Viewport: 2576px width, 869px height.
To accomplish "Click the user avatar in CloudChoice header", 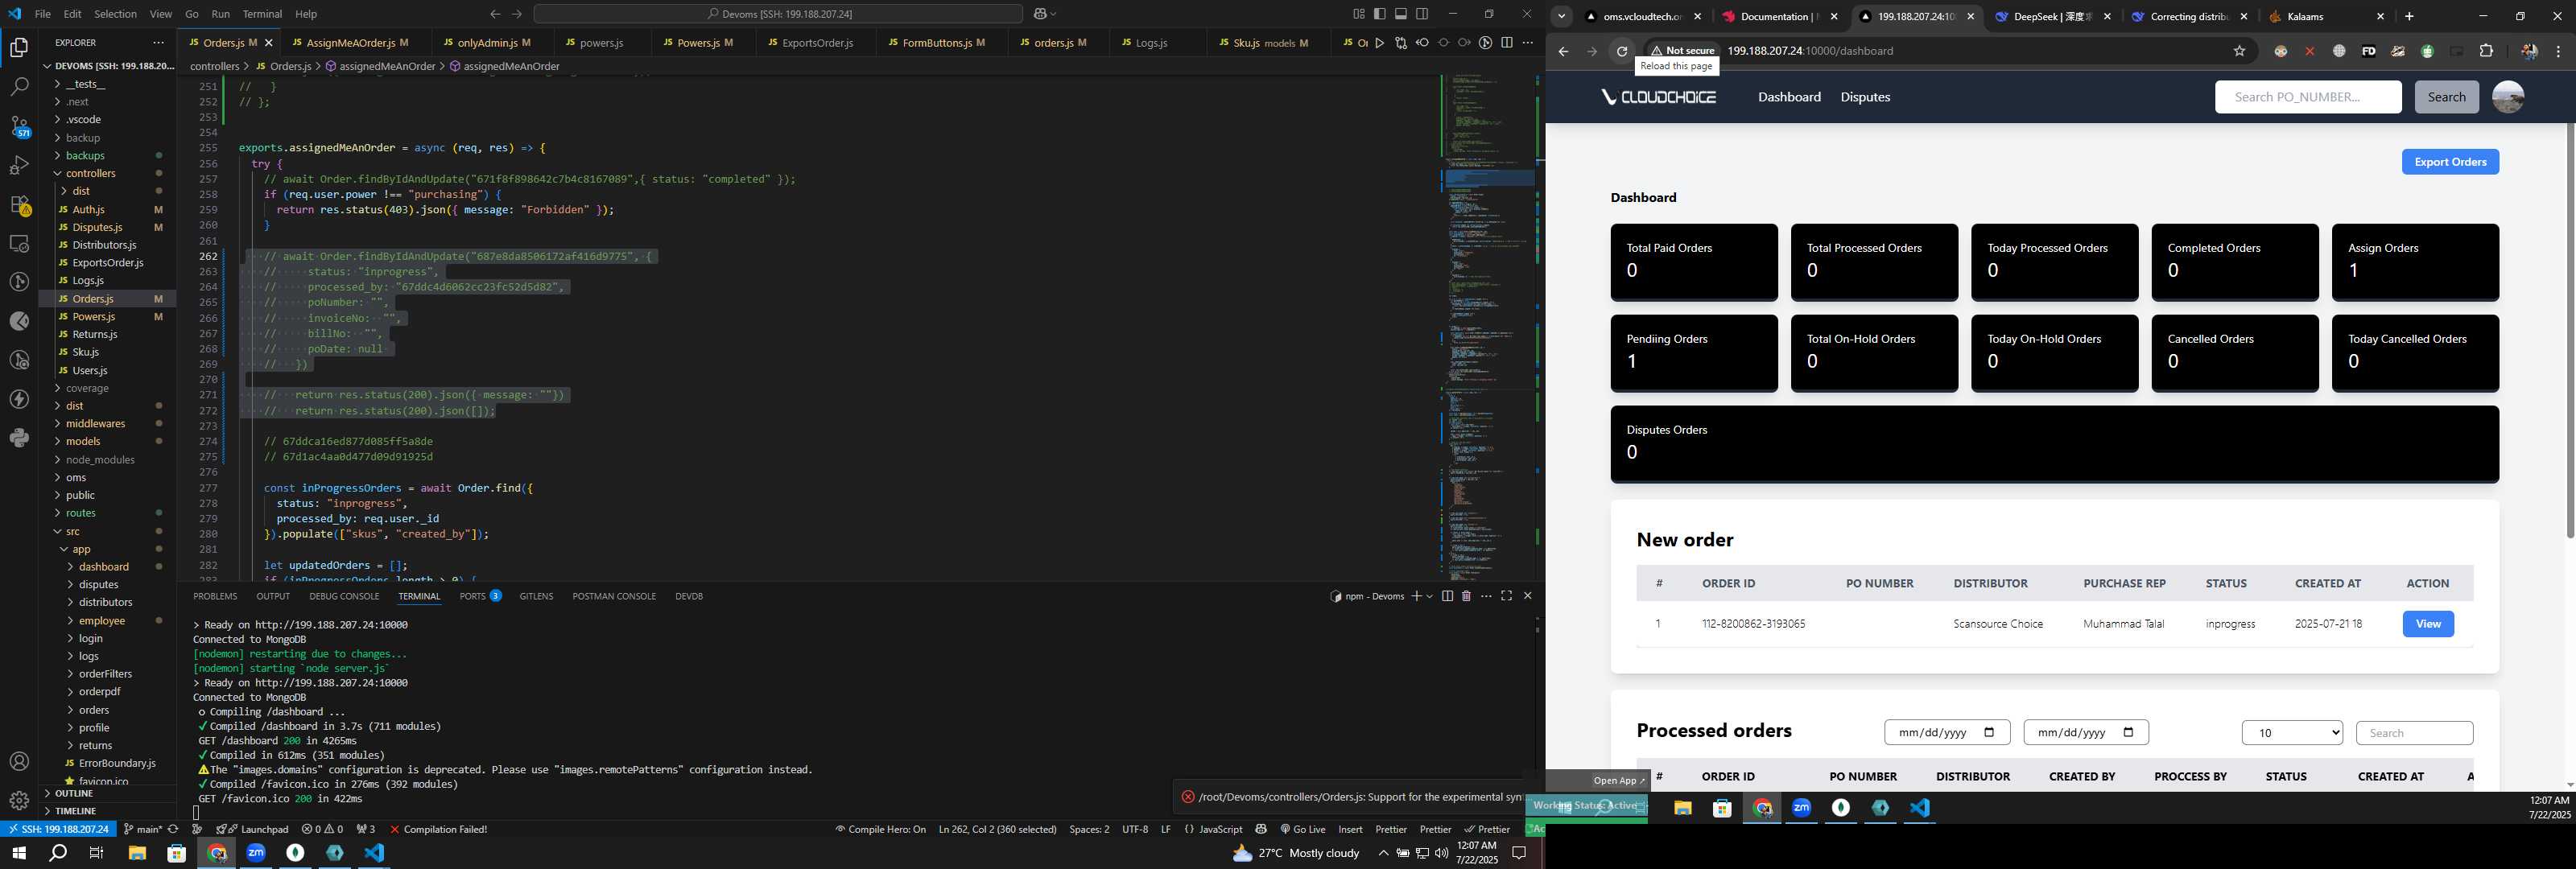I will coord(2507,97).
